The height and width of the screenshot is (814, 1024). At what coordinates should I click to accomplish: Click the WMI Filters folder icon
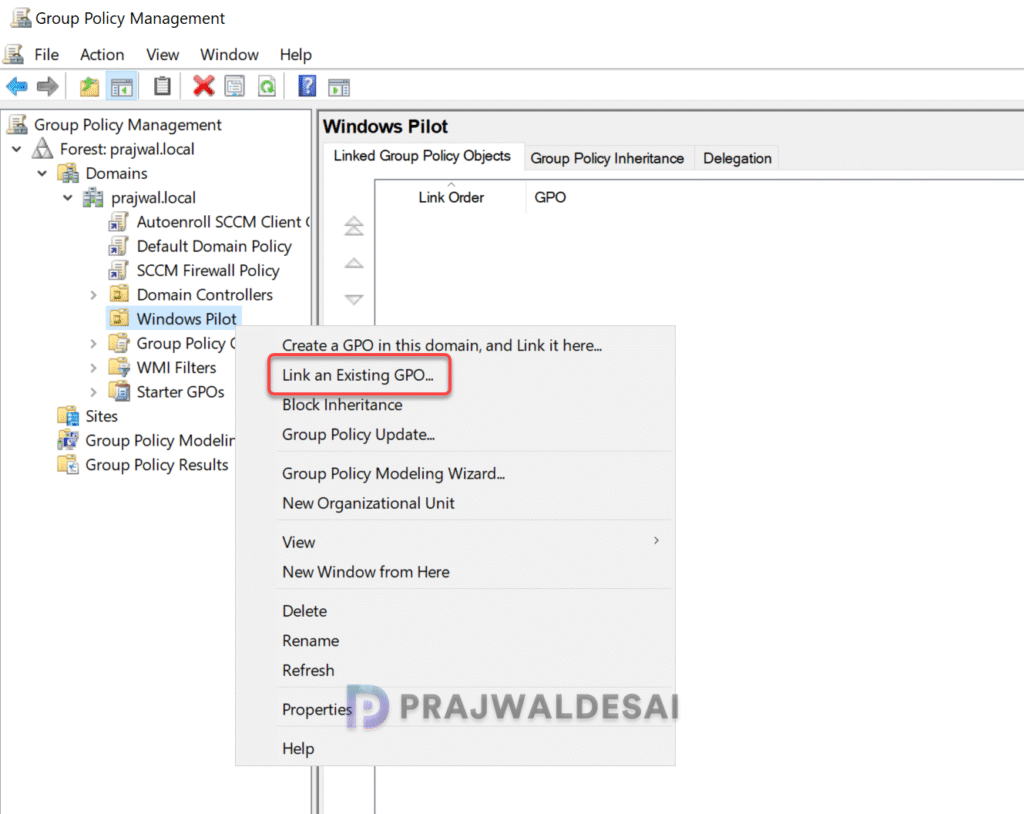(119, 367)
